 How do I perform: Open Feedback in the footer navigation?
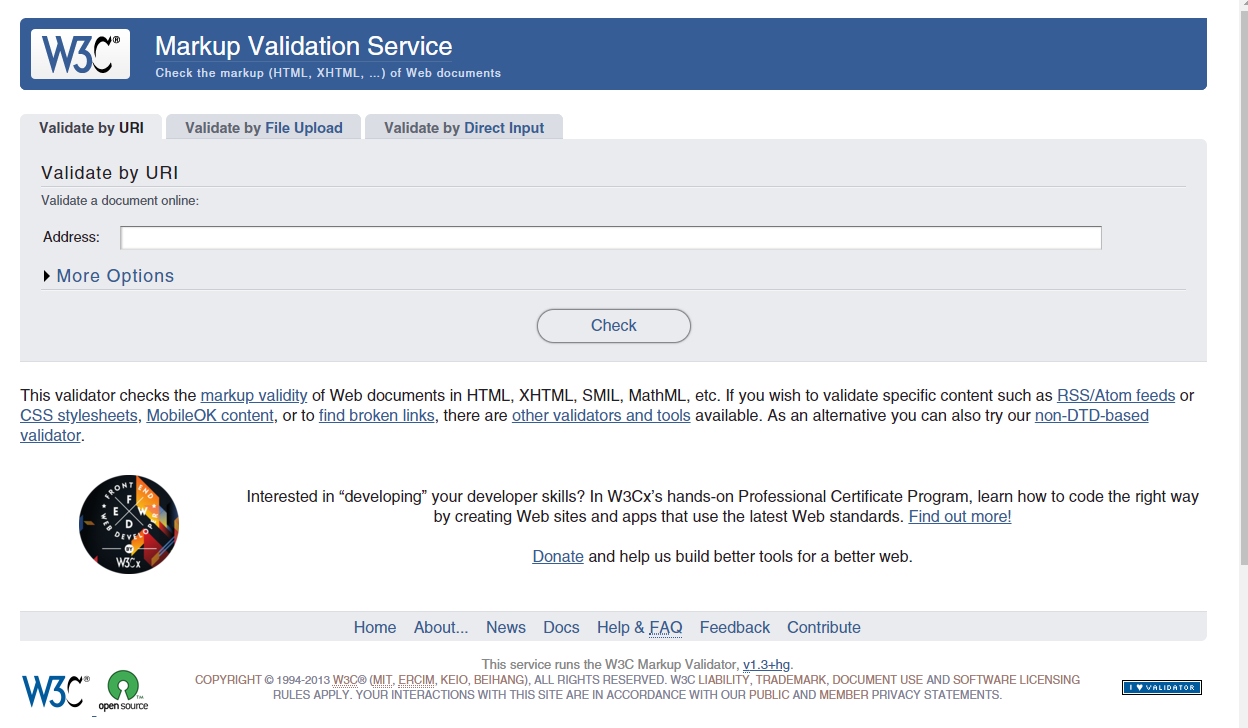[735, 628]
